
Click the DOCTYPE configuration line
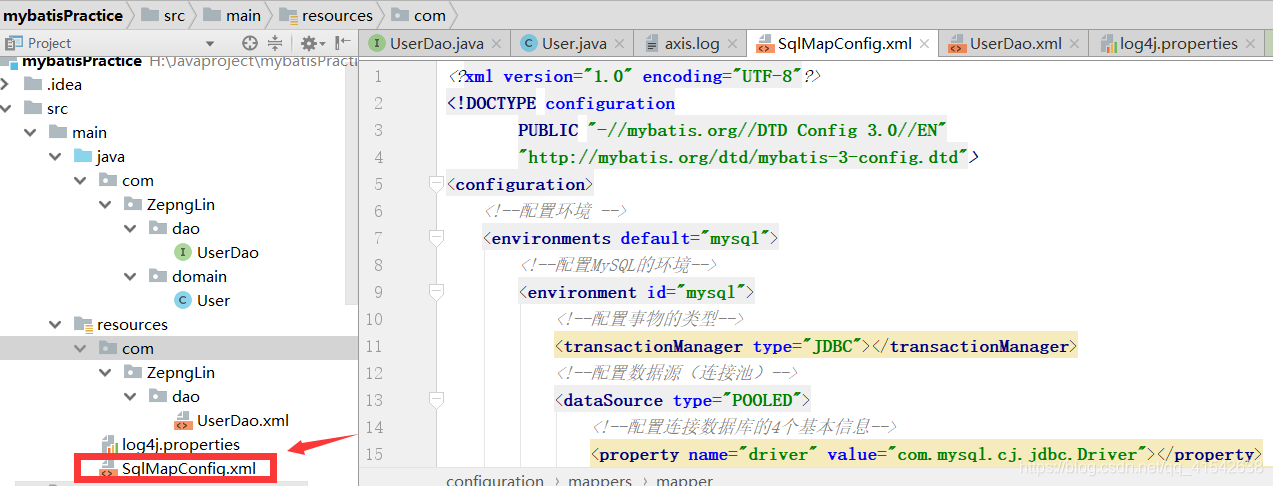coord(561,103)
